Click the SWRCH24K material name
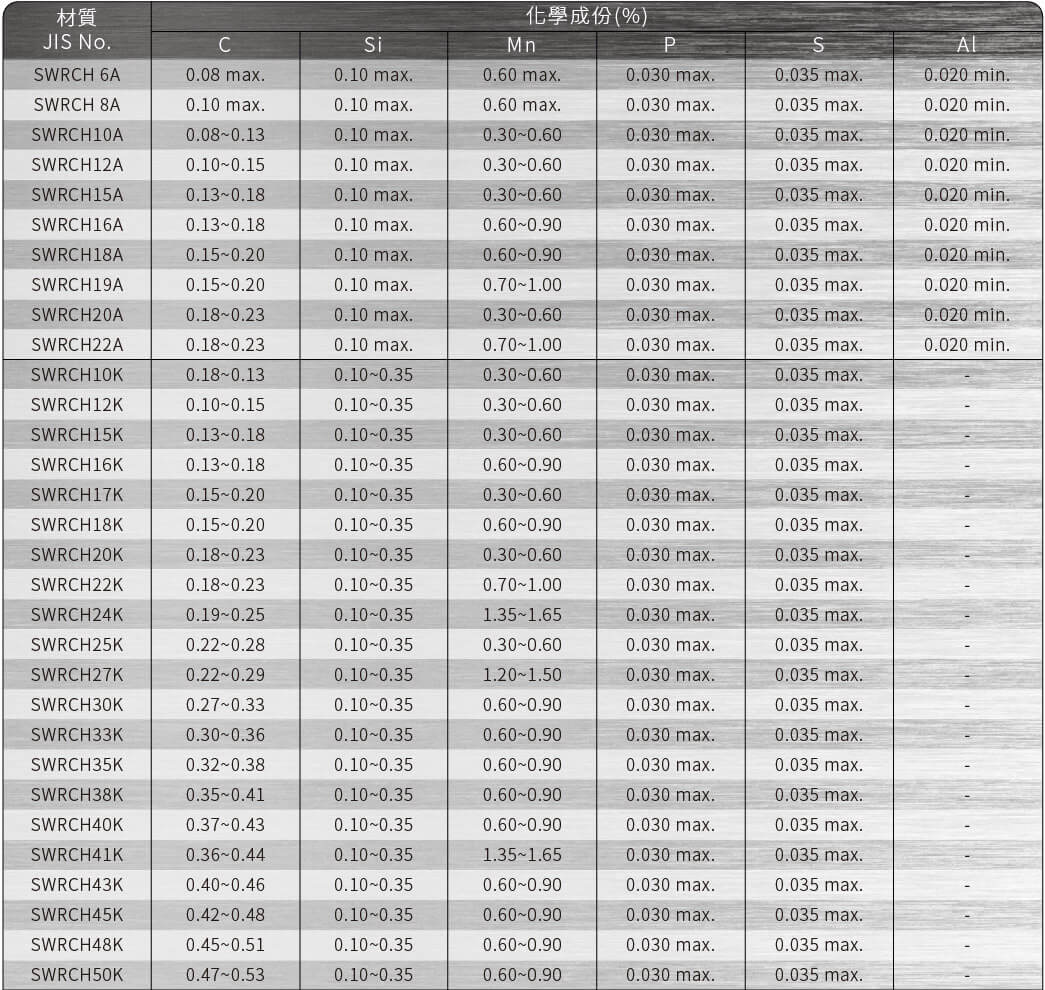The image size is (1045, 990). tap(77, 615)
